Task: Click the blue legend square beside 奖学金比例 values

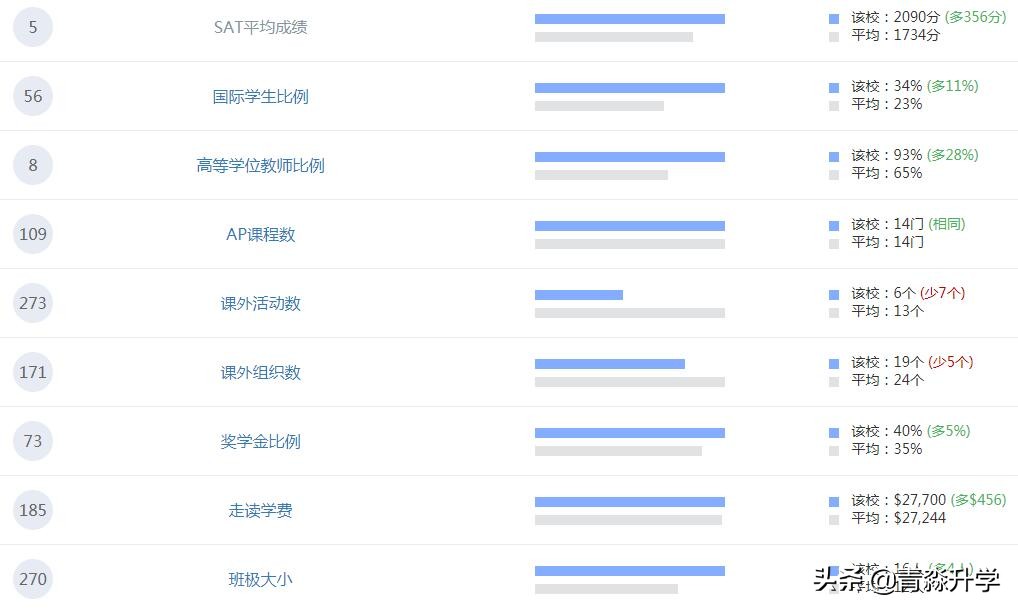Action: click(833, 432)
